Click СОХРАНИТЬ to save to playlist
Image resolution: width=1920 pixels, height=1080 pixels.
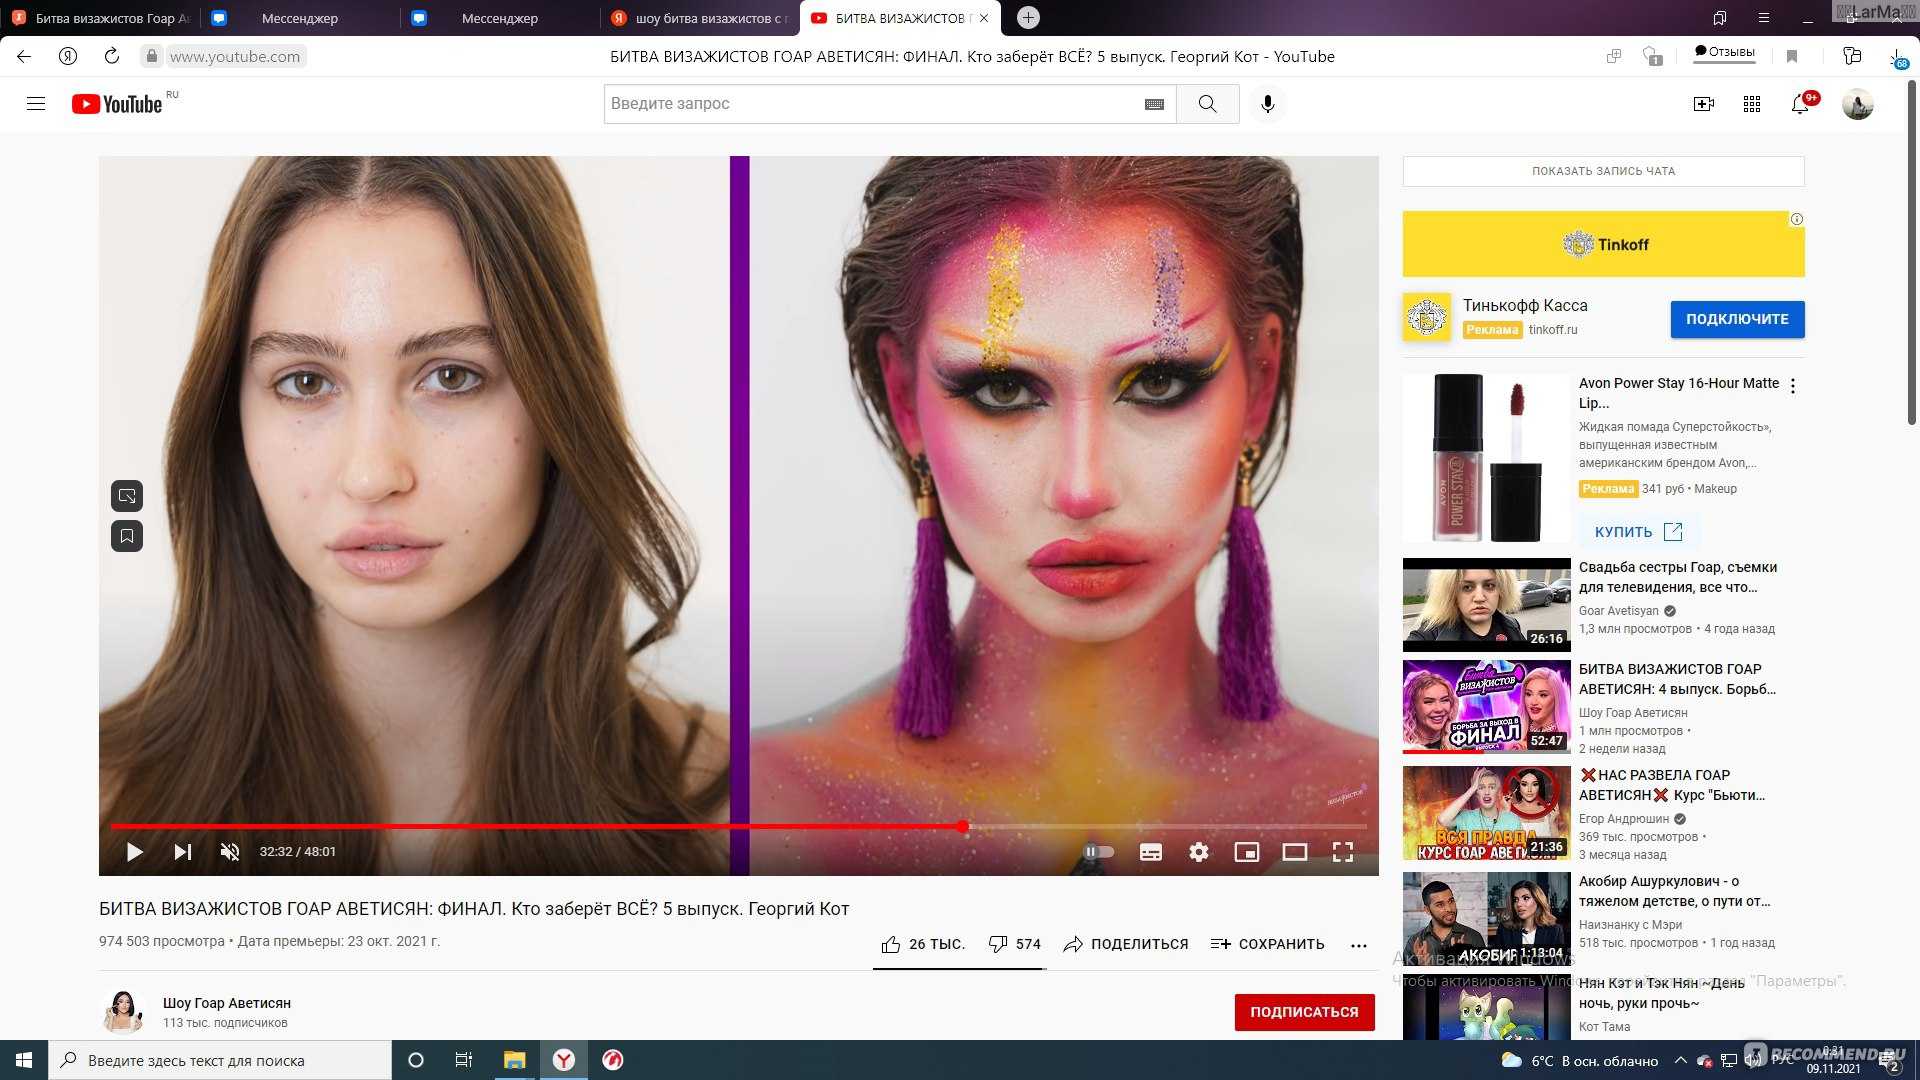[x=1267, y=944]
